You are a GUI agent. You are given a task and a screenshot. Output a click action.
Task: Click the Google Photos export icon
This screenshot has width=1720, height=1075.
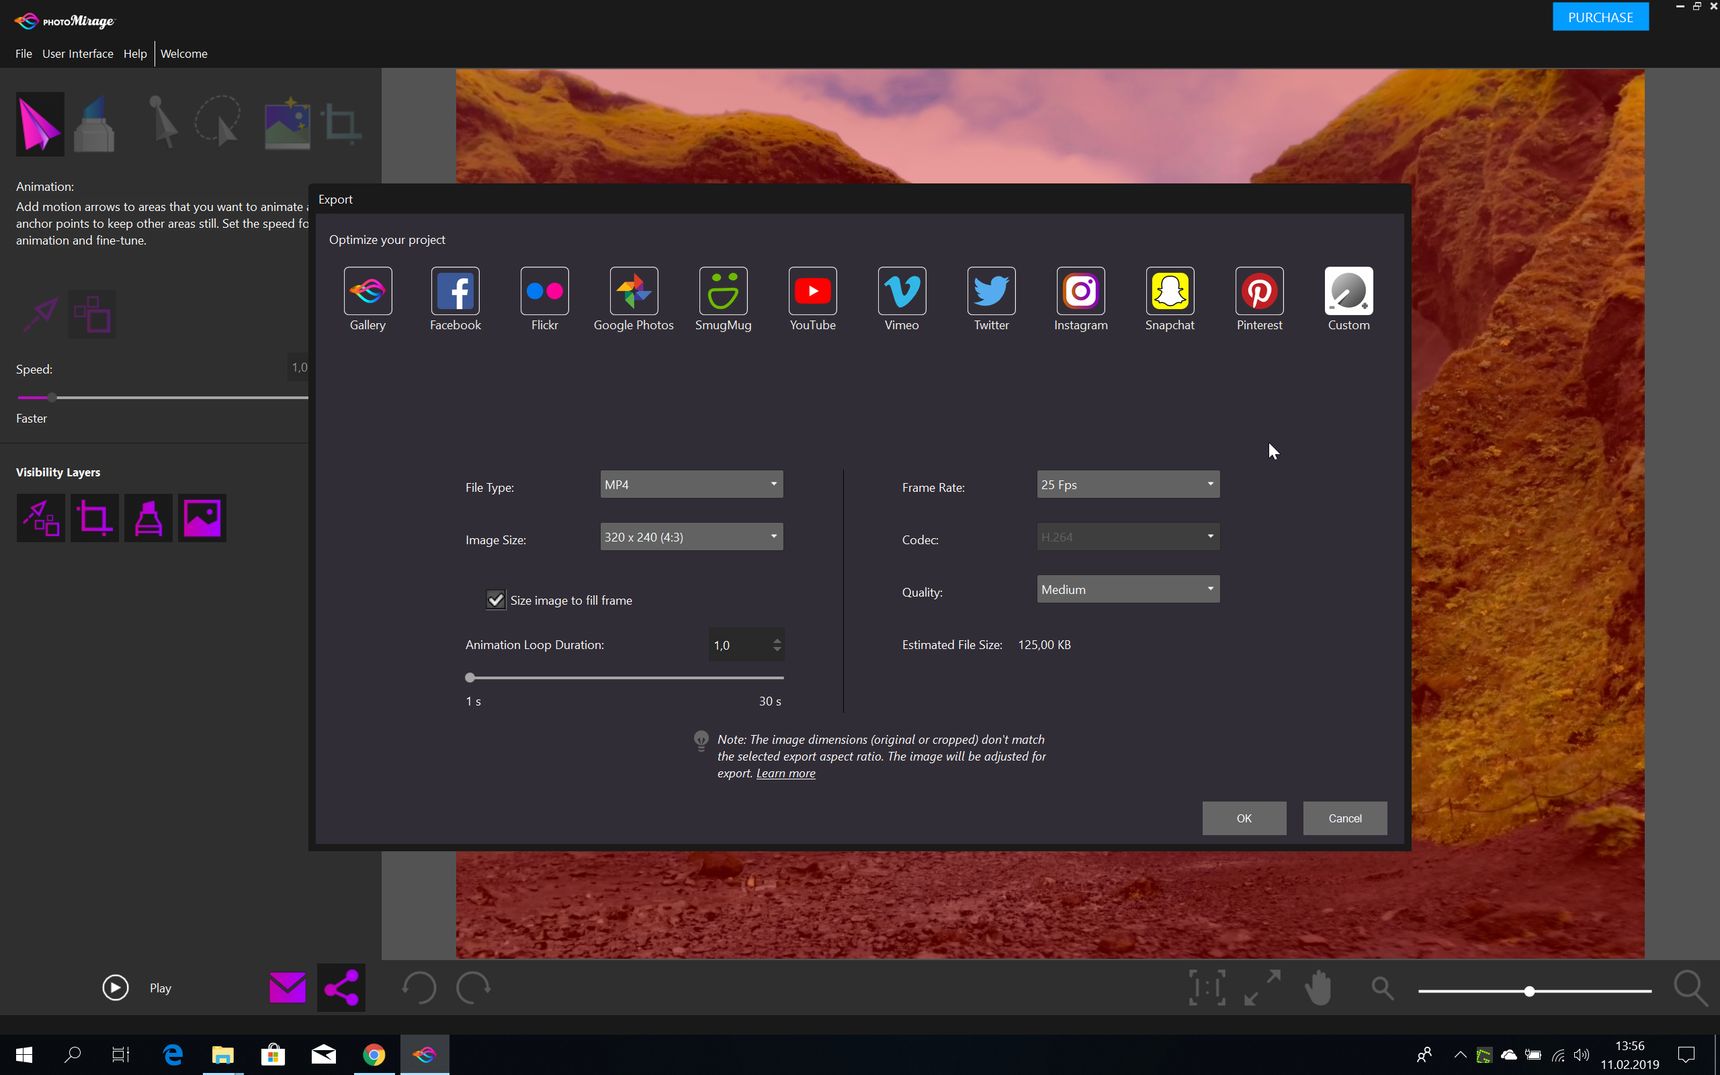click(x=633, y=291)
